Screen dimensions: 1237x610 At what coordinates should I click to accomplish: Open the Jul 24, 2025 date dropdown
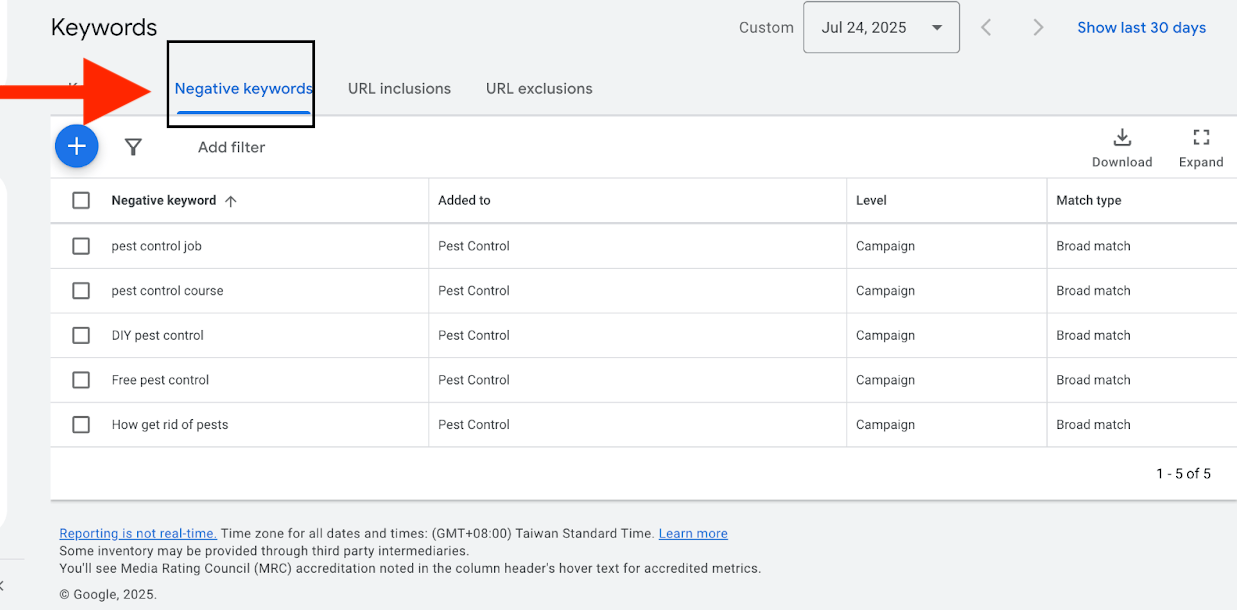880,28
